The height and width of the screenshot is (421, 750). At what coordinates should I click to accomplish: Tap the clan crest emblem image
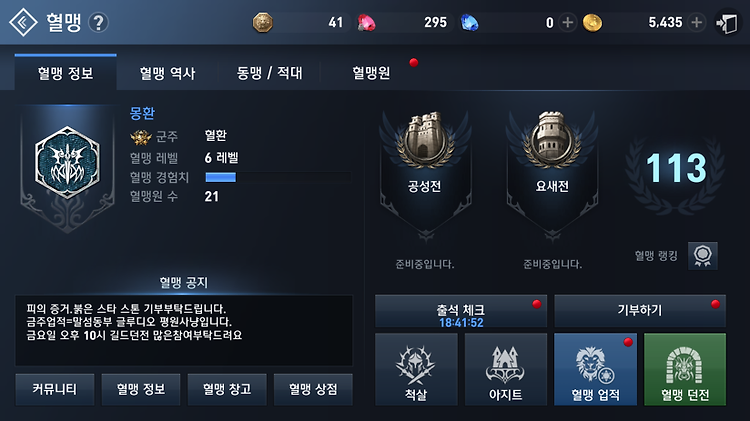pyautogui.click(x=67, y=163)
